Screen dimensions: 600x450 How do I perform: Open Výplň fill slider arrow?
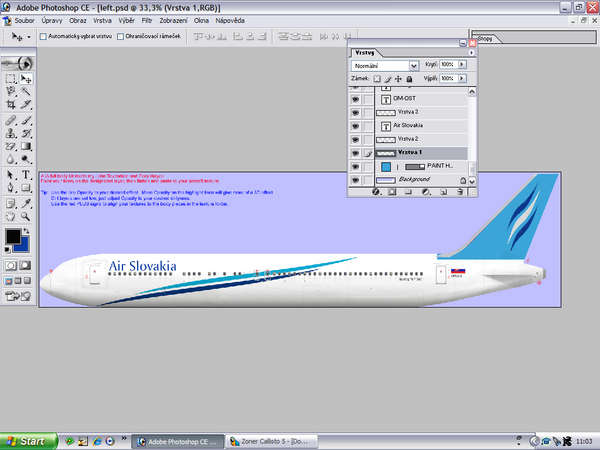(x=462, y=78)
